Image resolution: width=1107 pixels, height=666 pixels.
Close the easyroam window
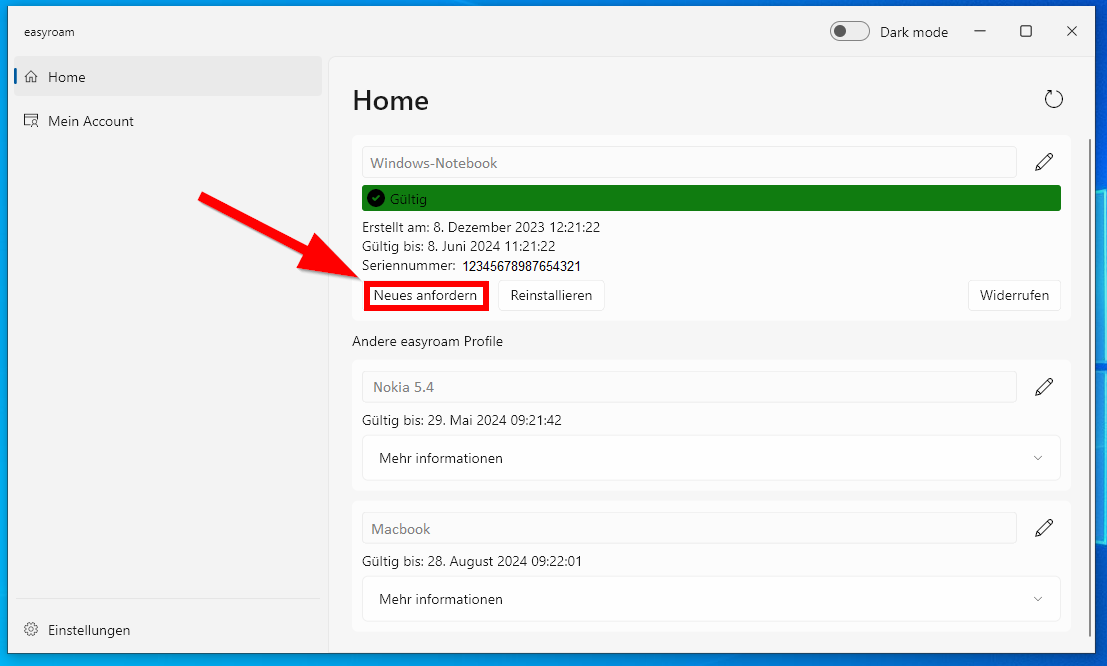coord(1072,31)
